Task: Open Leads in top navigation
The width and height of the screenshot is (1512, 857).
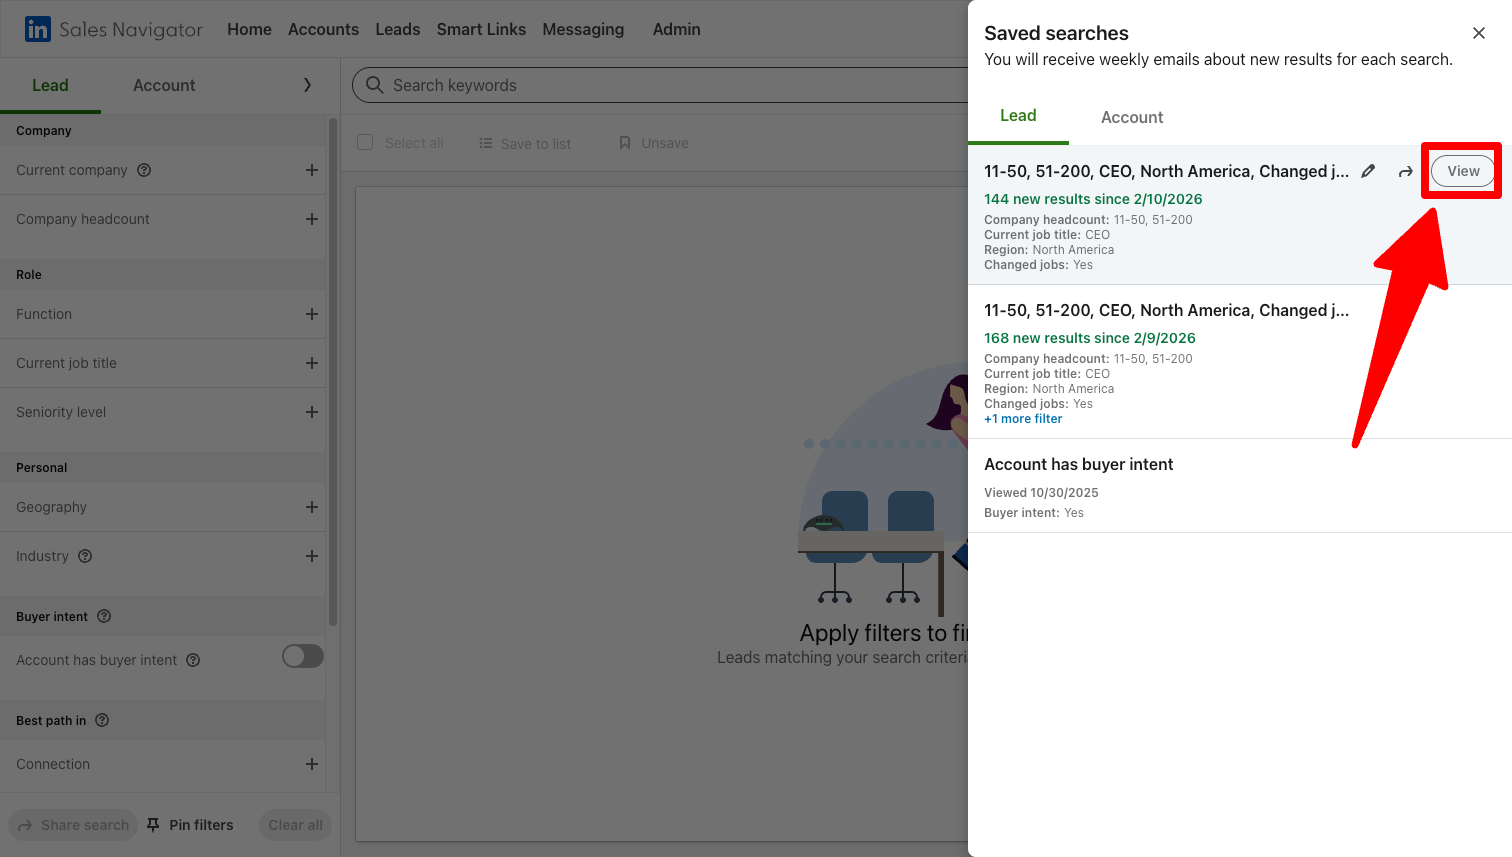Action: (x=398, y=29)
